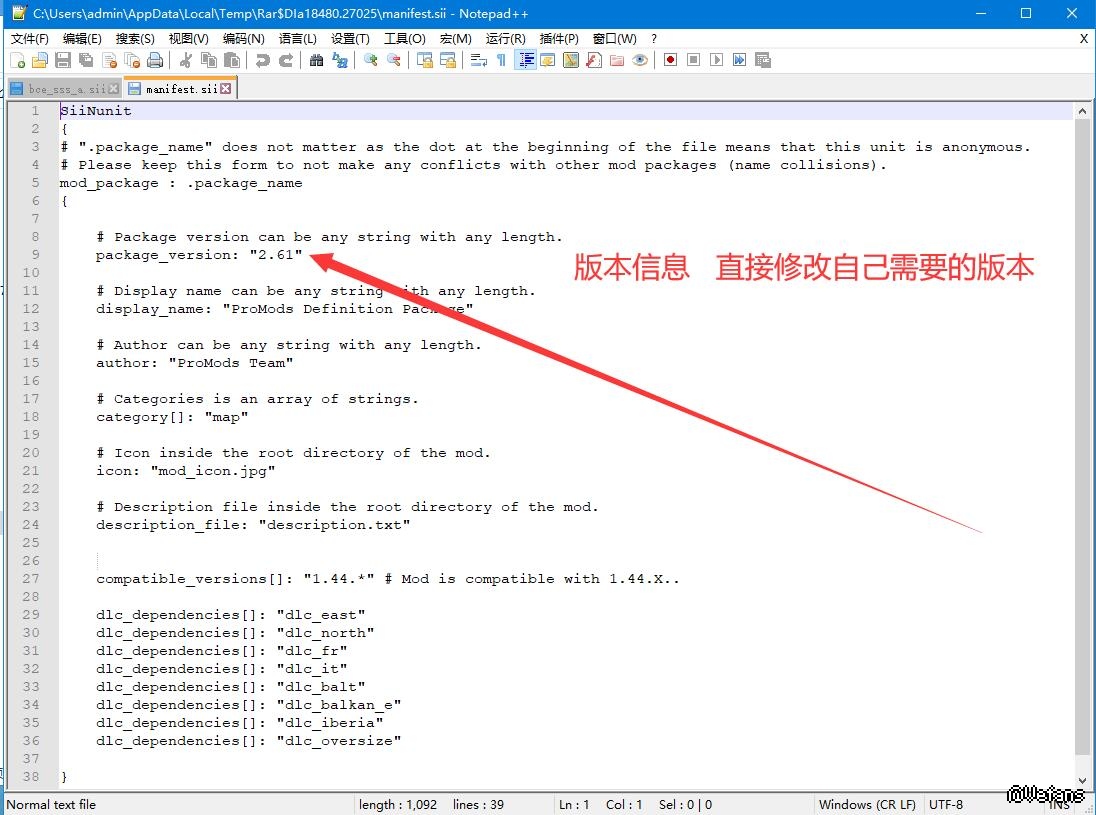Click the icon "mod_icon.jpg" line
This screenshot has height=815, width=1096.
185,470
